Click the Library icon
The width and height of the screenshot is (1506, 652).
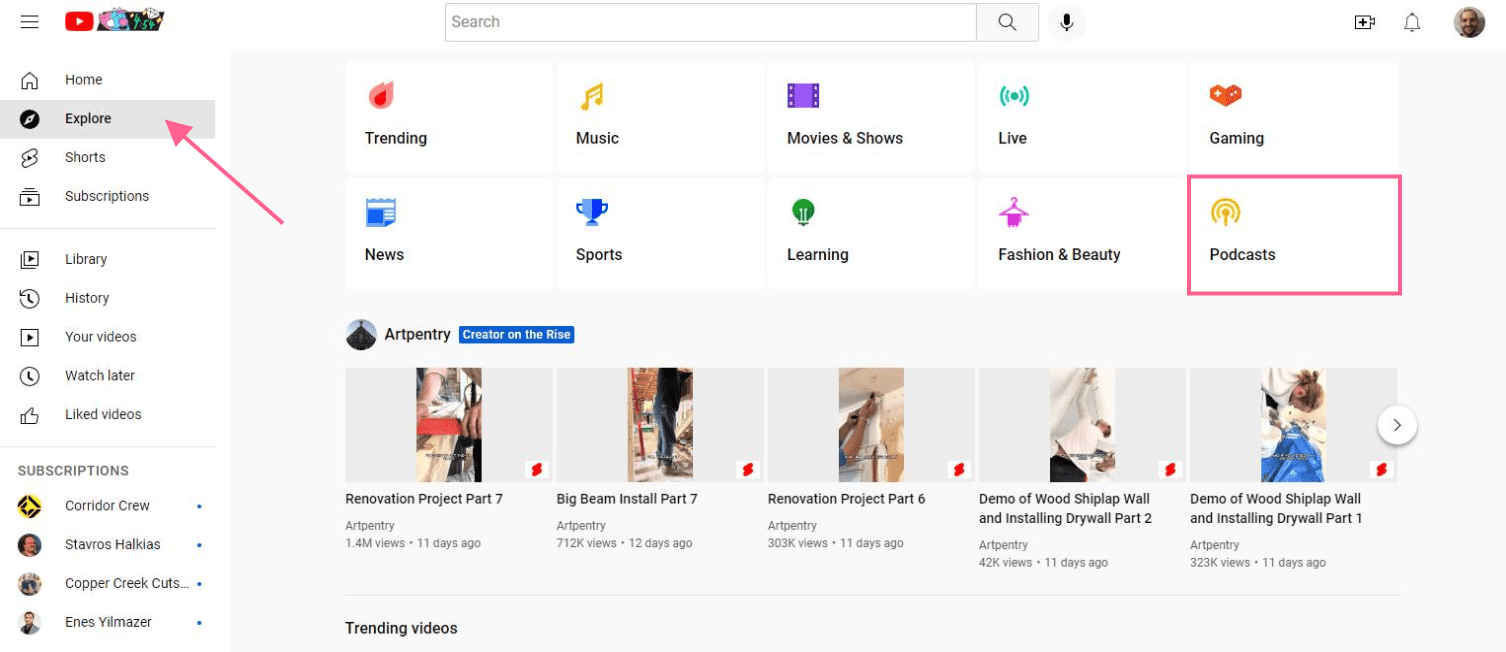tap(30, 260)
